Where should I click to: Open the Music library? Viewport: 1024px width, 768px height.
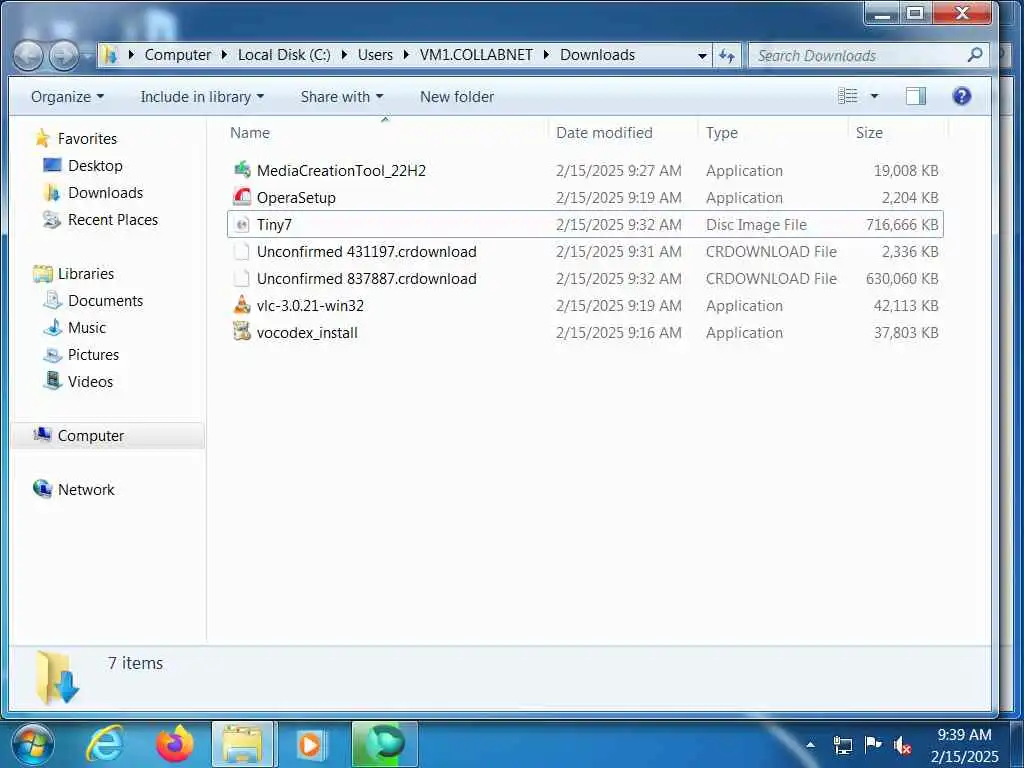[87, 328]
